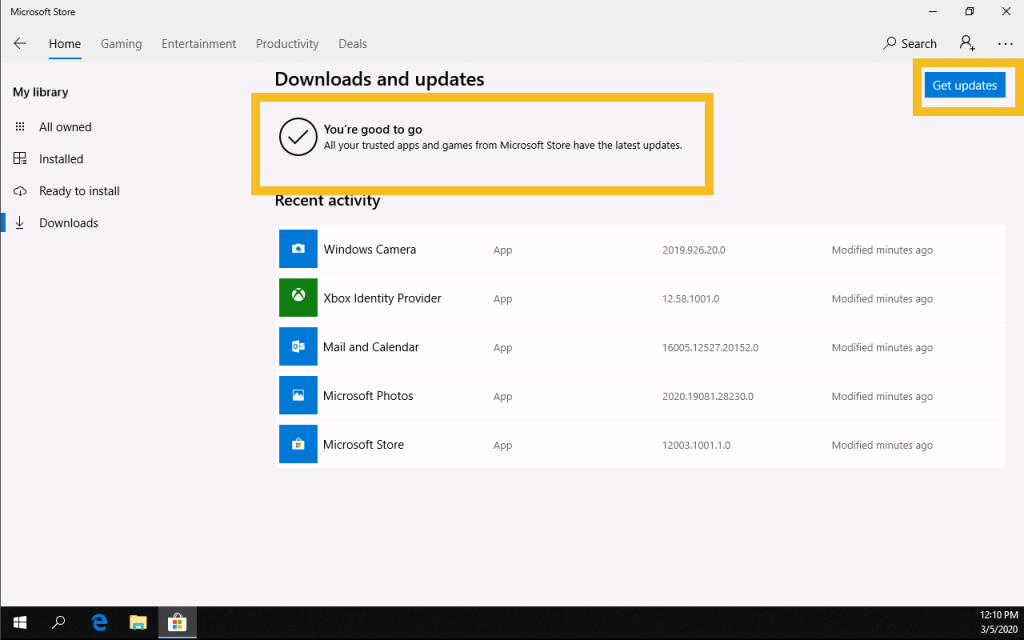Click the Mail and Calendar name

(371, 347)
